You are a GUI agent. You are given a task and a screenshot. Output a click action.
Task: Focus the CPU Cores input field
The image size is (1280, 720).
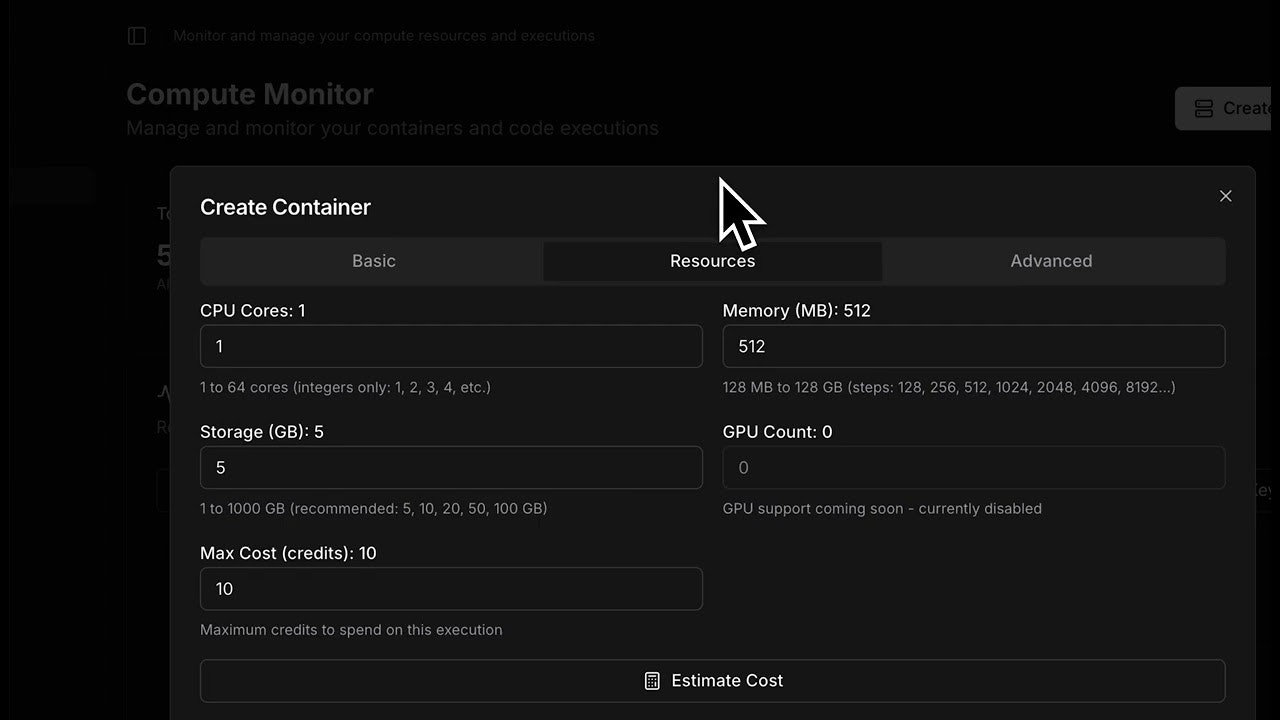tap(451, 347)
